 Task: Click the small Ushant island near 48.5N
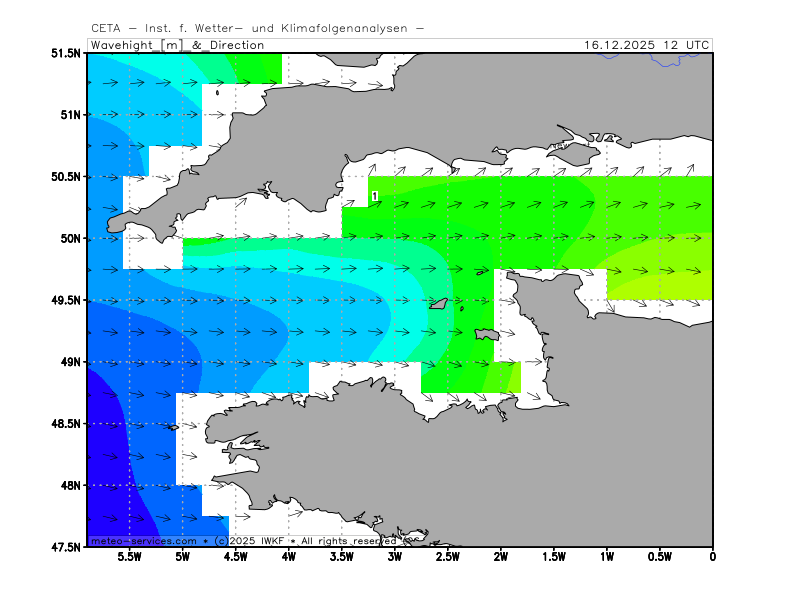click(x=172, y=427)
